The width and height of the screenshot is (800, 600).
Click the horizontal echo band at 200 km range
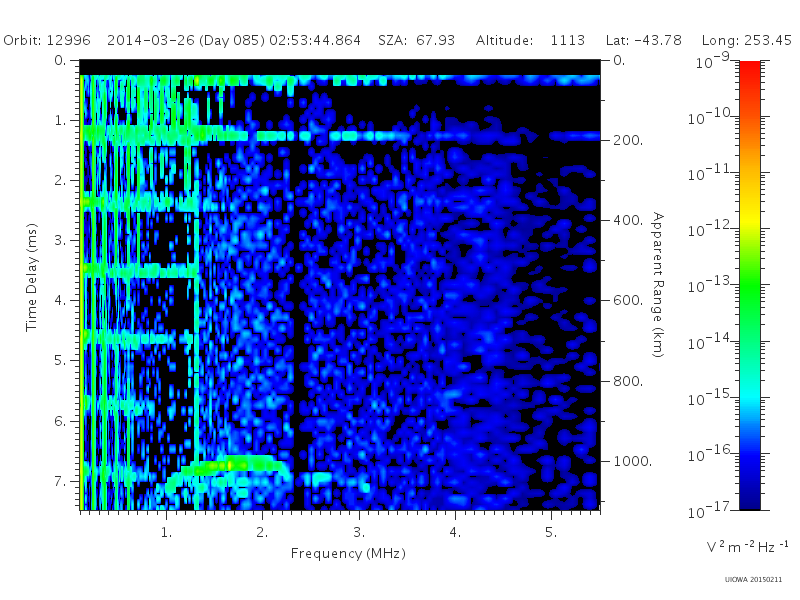point(342,136)
